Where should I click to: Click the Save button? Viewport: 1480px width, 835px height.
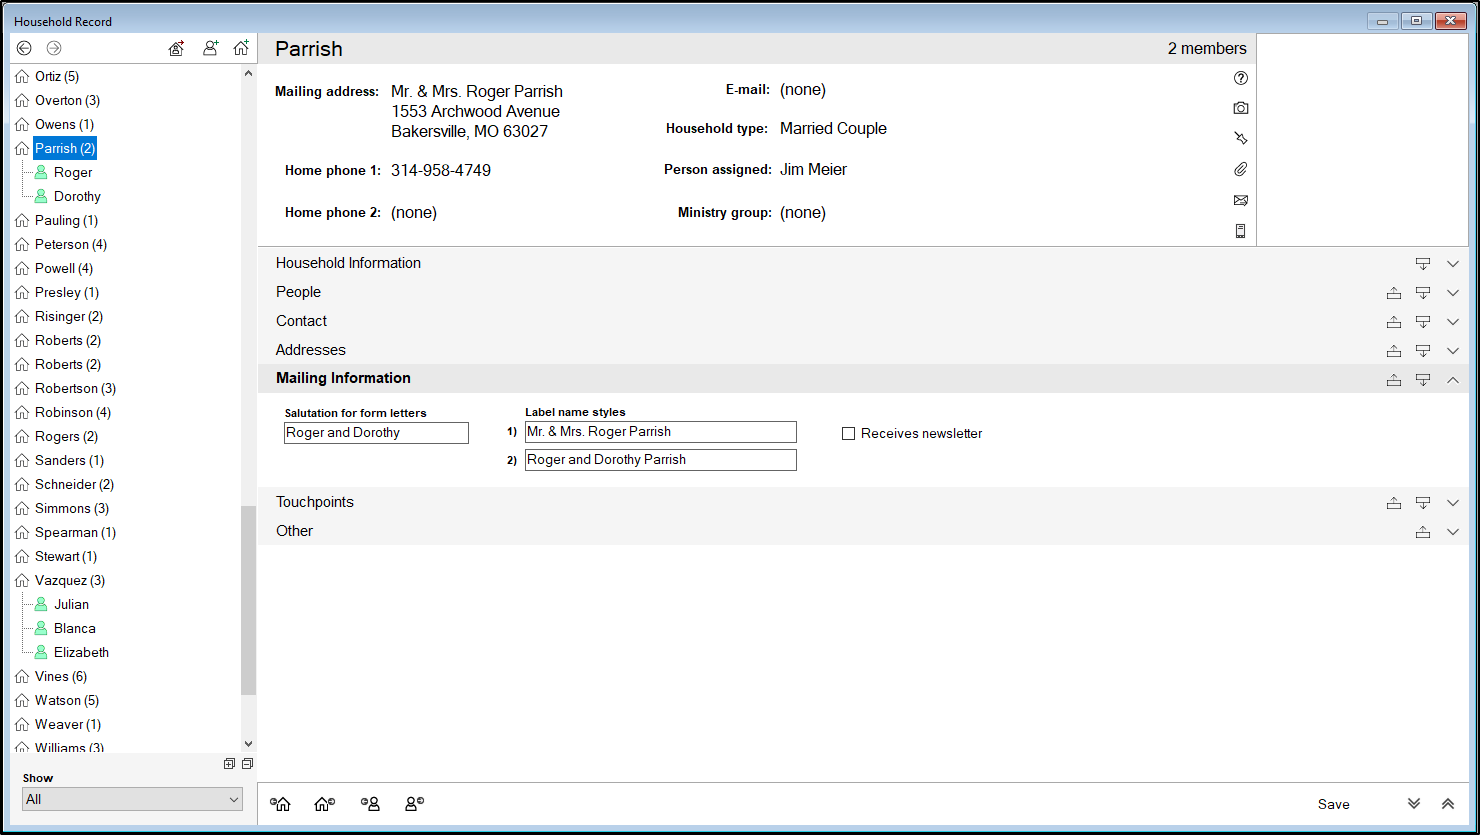pos(1333,804)
